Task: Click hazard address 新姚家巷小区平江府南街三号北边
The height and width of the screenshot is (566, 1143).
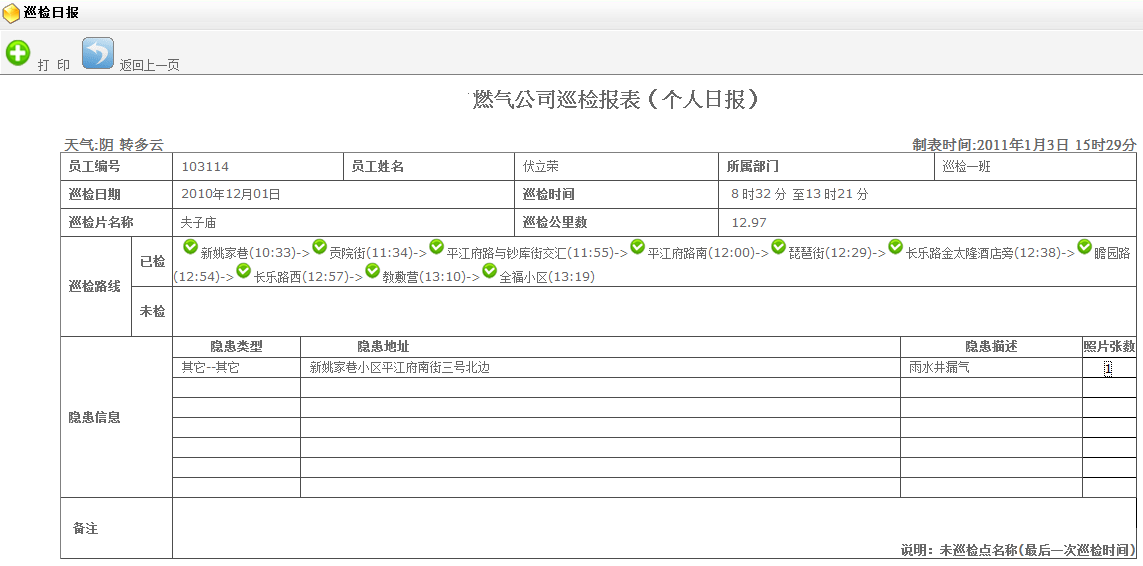Action: [399, 368]
